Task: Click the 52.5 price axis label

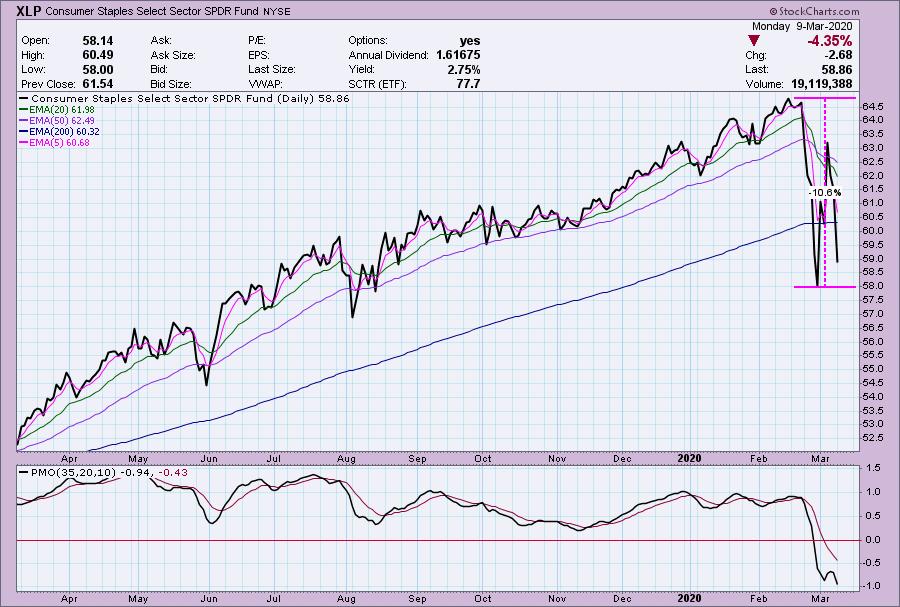Action: 873,438
